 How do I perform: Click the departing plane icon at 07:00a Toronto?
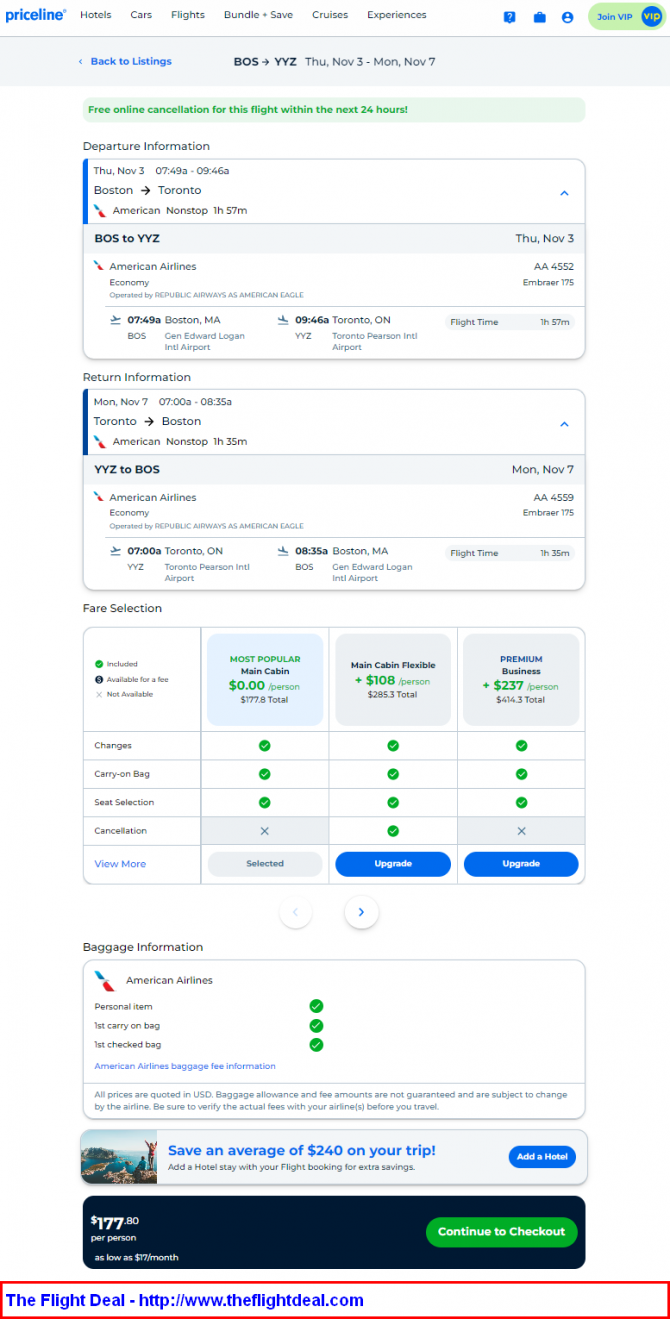(x=115, y=551)
